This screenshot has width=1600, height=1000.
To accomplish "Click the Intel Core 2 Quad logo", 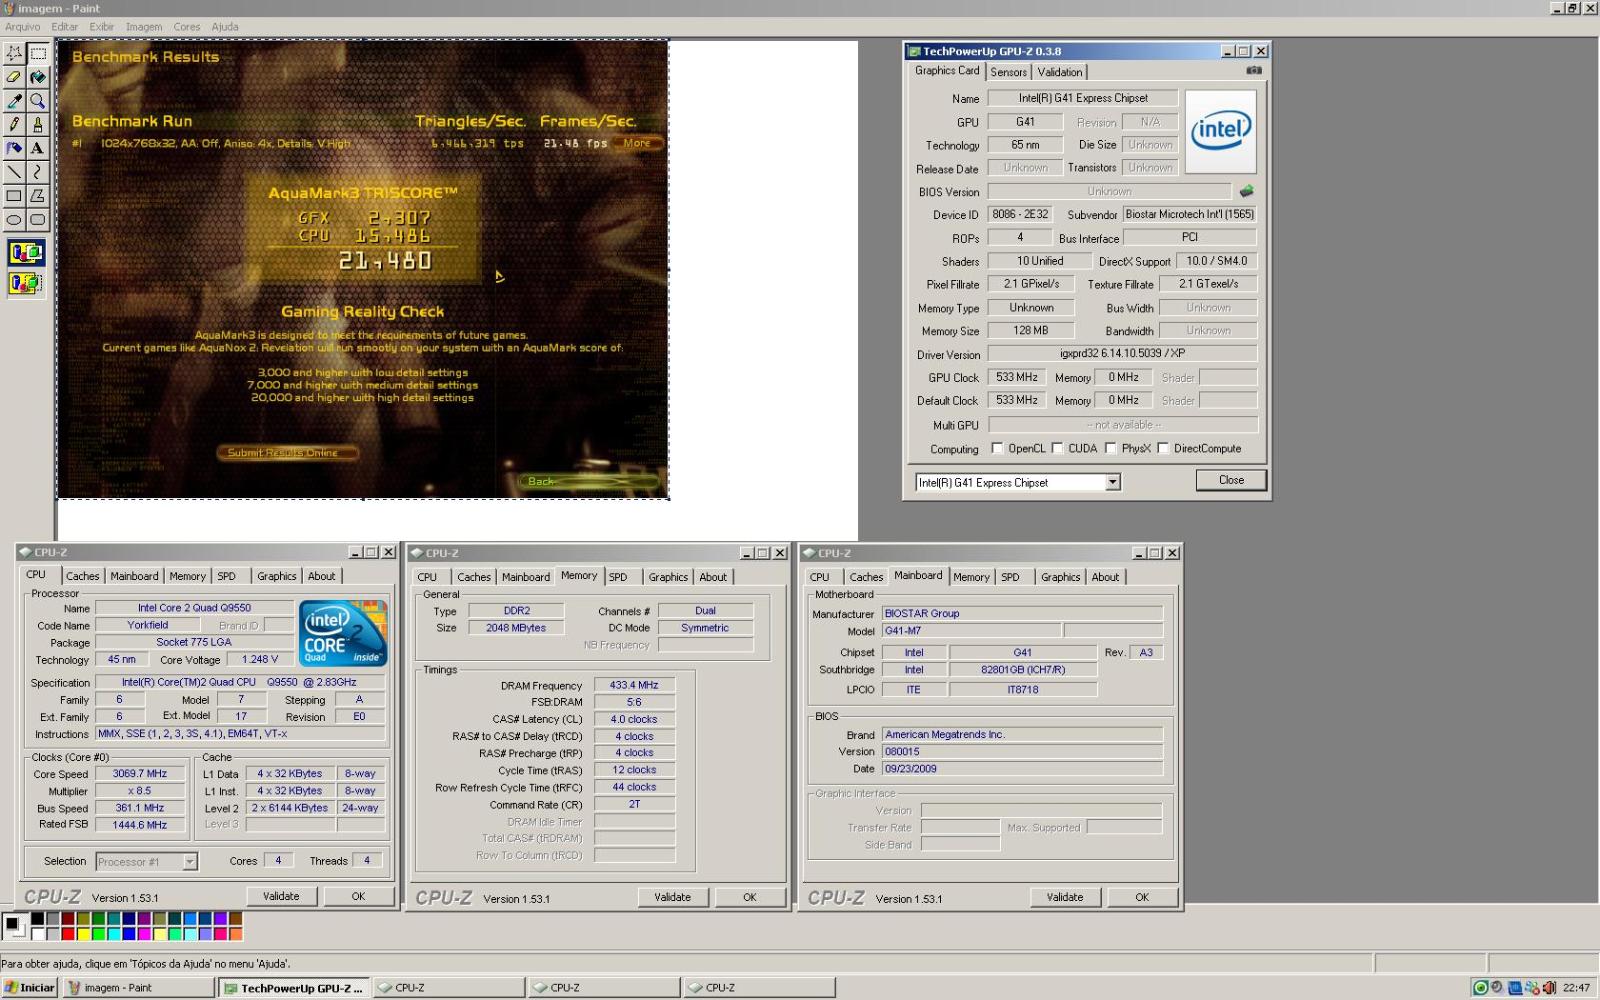I will [343, 633].
